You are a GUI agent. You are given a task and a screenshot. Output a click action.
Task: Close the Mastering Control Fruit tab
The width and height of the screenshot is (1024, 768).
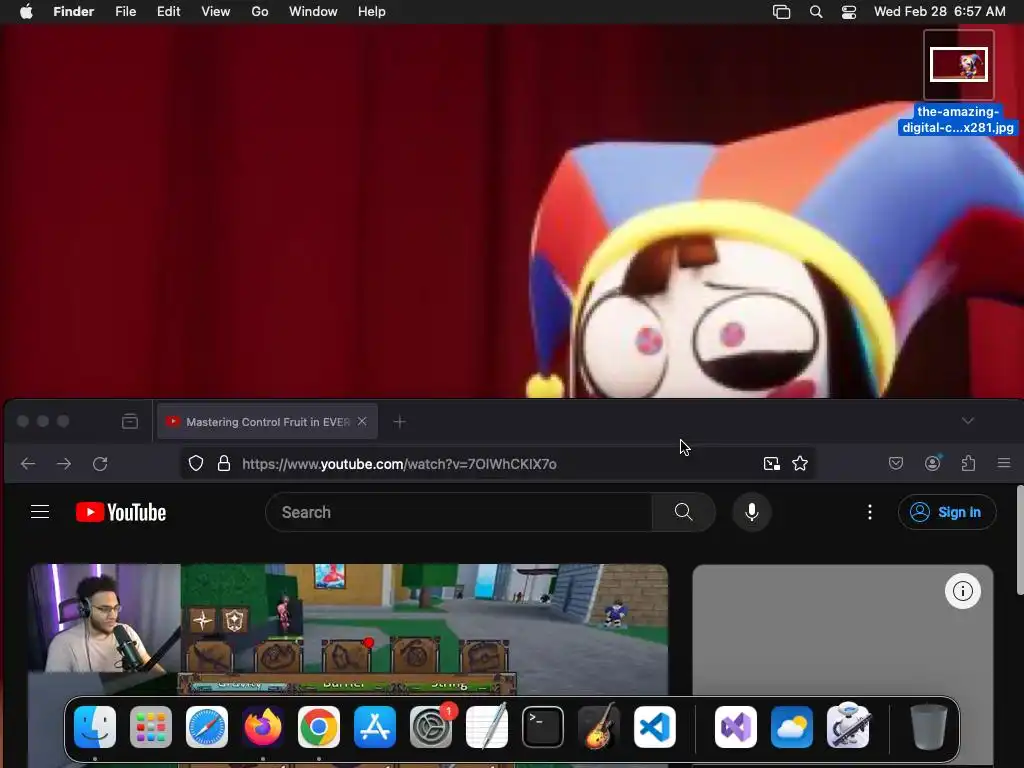(x=362, y=421)
